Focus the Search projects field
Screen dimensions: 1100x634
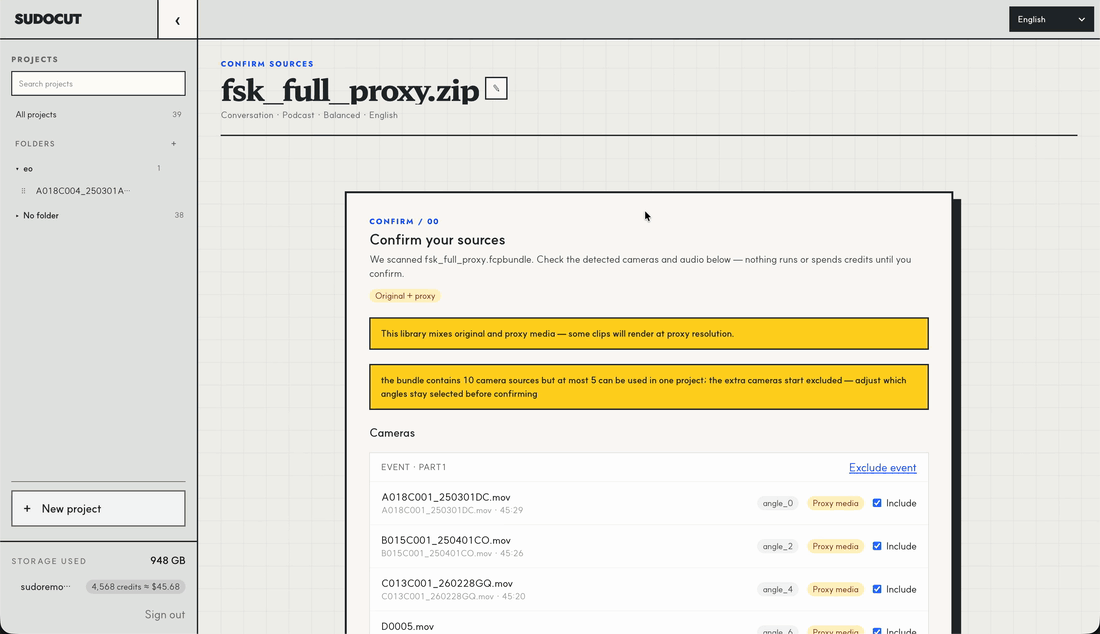pyautogui.click(x=98, y=83)
